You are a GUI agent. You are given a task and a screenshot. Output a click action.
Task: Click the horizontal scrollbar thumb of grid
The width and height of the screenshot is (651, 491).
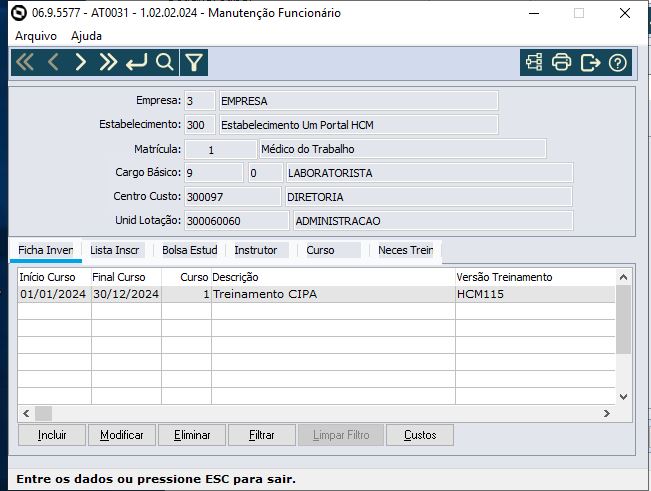[44, 413]
